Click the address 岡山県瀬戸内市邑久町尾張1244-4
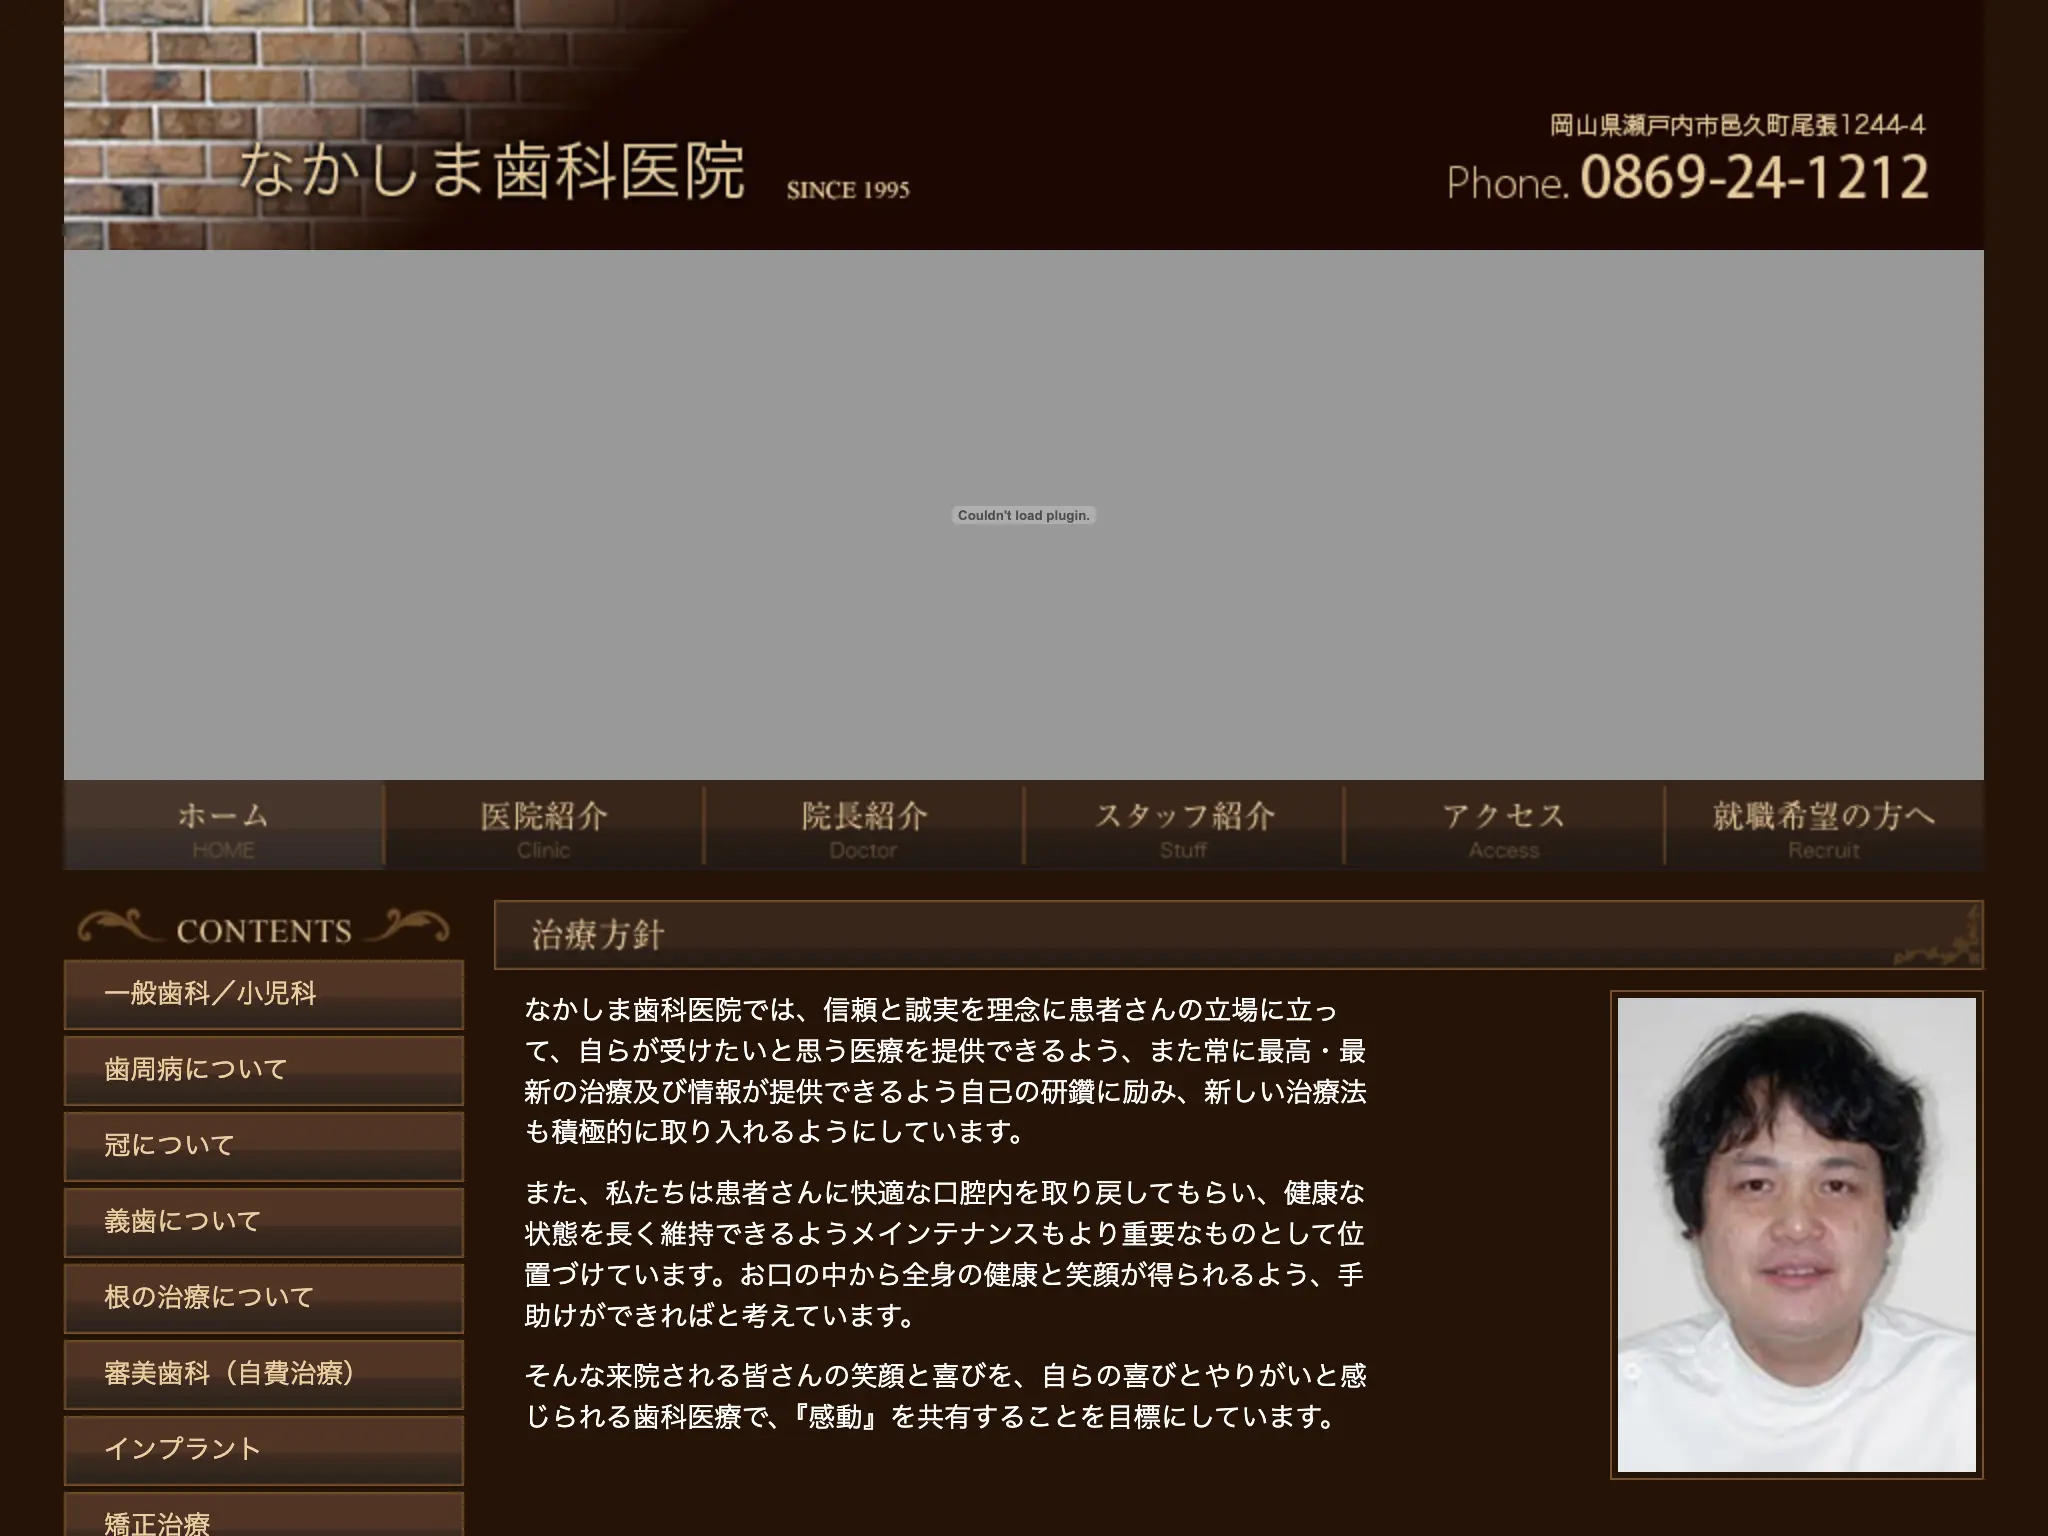This screenshot has height=1536, width=2048. [1737, 125]
